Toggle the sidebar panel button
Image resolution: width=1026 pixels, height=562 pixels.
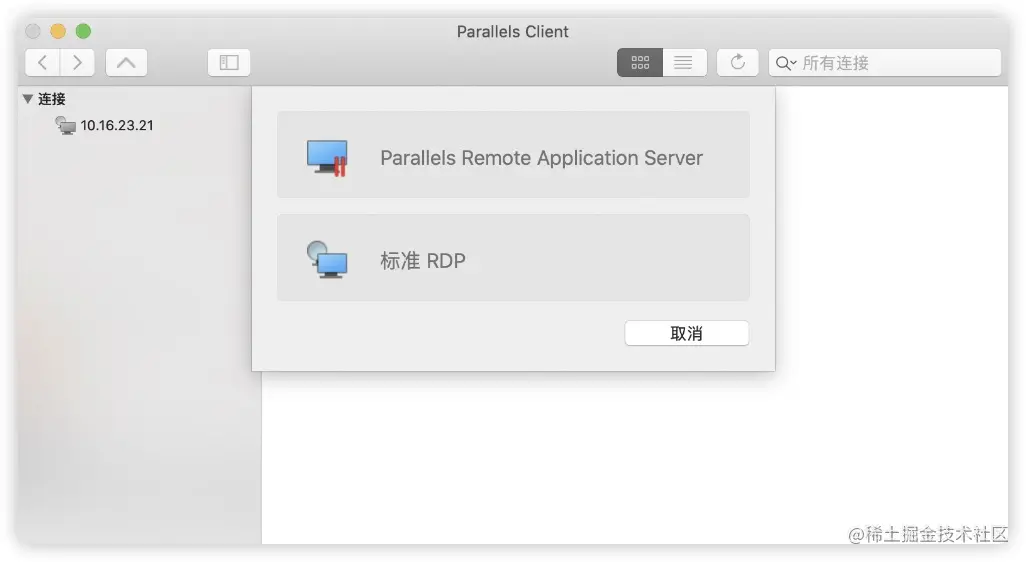[x=229, y=62]
